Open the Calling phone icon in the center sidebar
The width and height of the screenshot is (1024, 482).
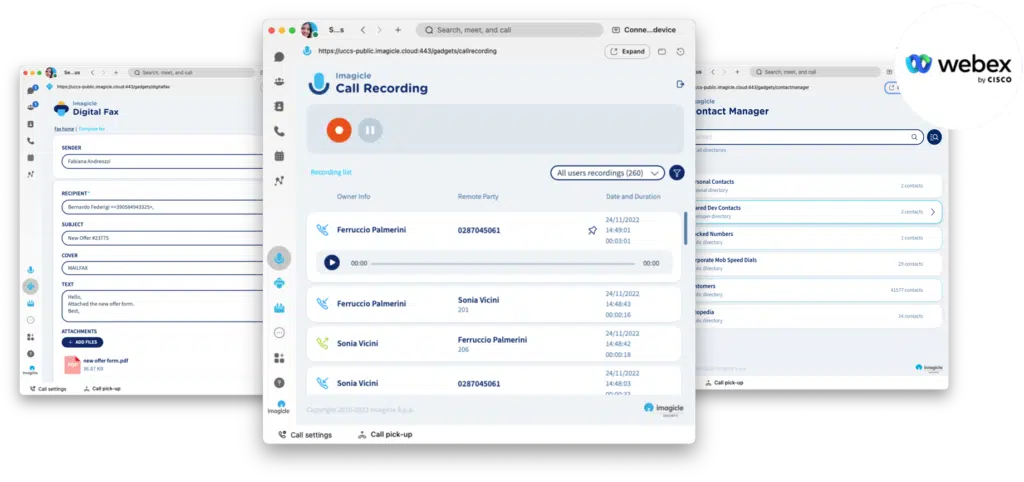pyautogui.click(x=279, y=131)
